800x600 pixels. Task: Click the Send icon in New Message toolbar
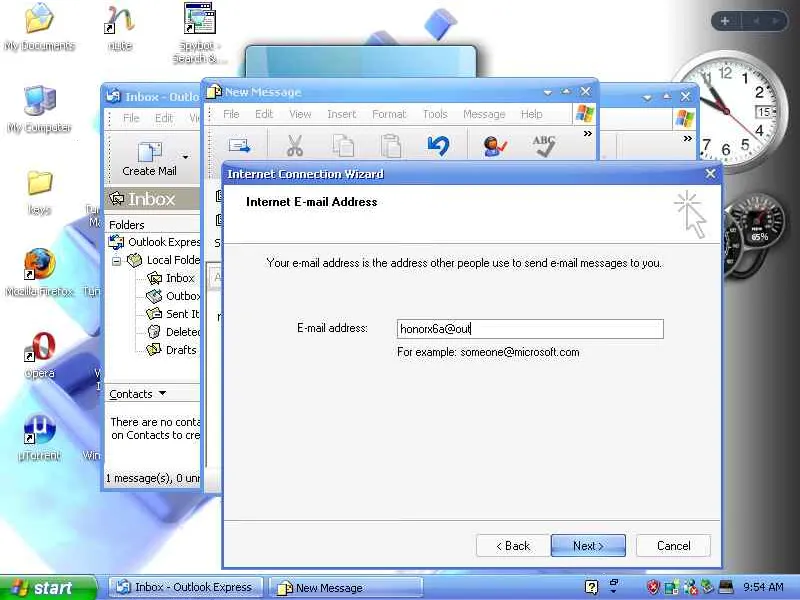tap(239, 146)
